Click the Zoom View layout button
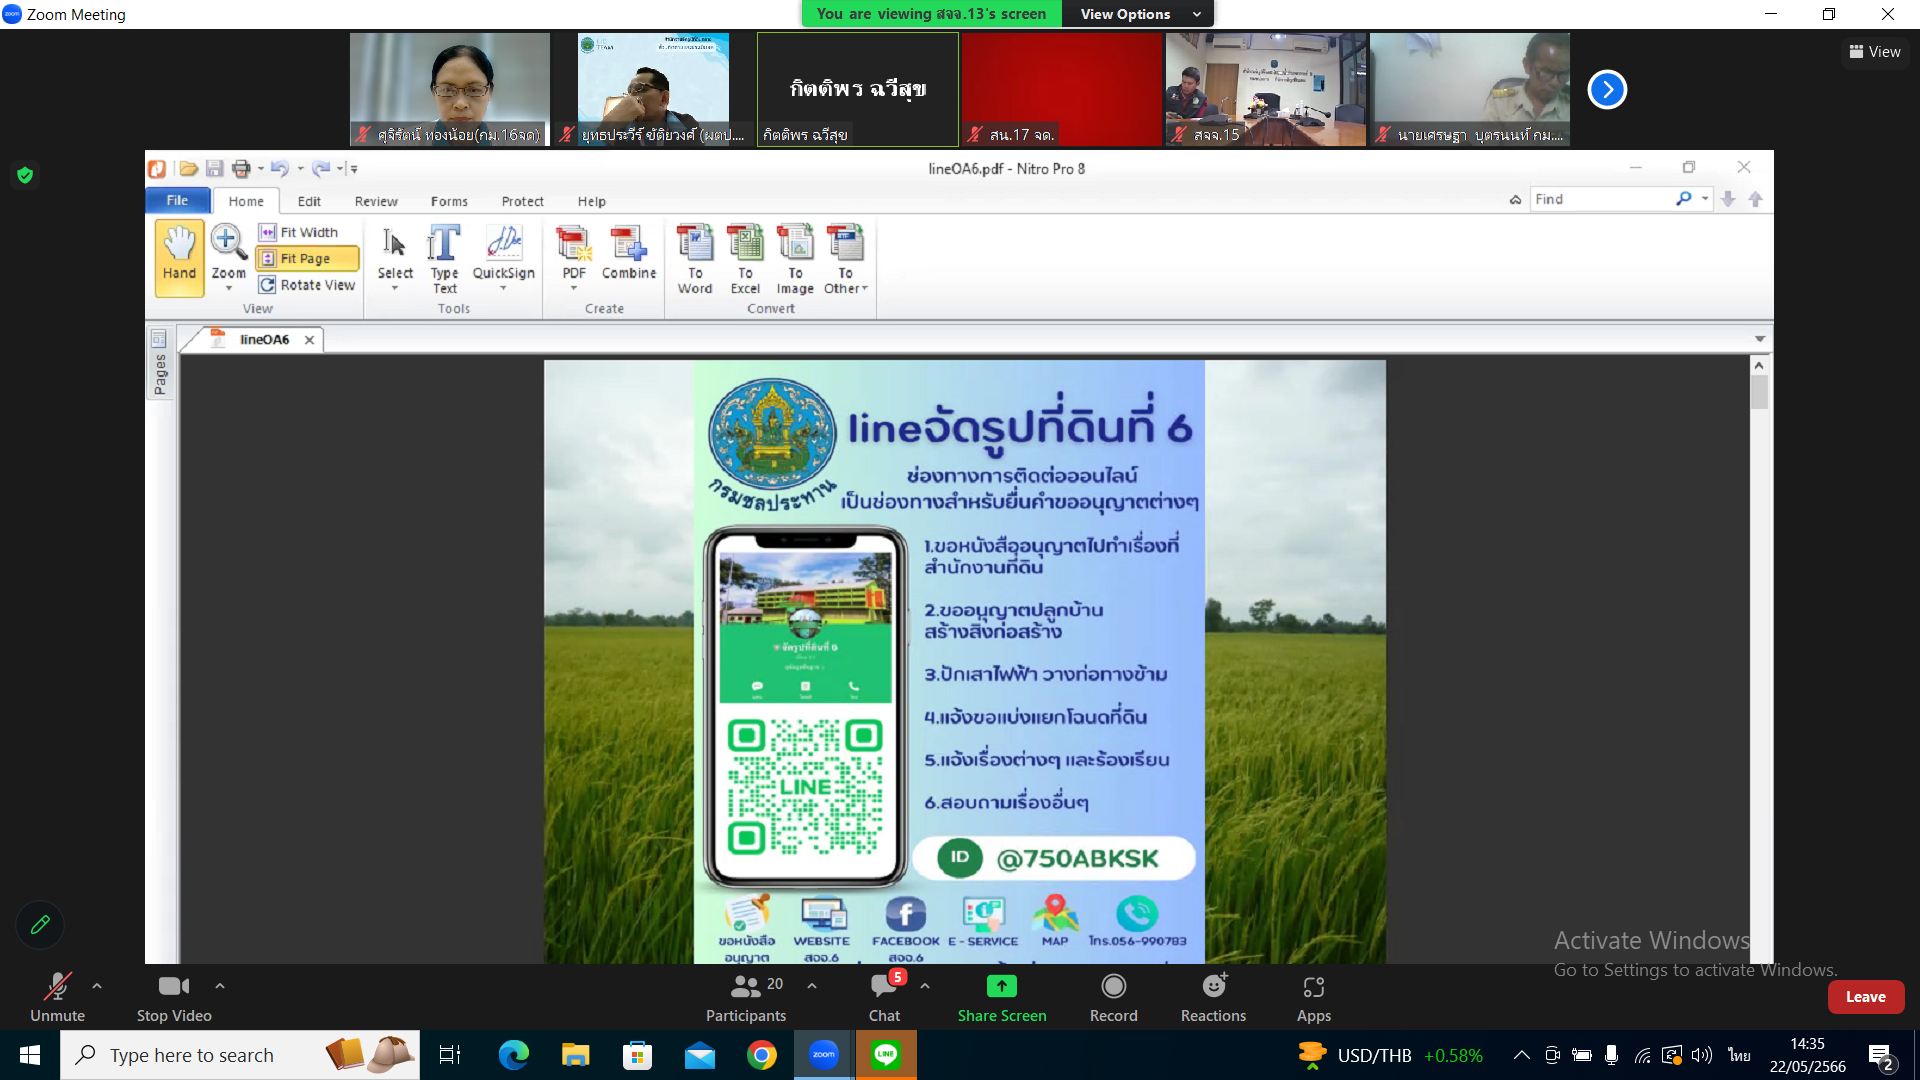This screenshot has width=1920, height=1080. click(1874, 52)
